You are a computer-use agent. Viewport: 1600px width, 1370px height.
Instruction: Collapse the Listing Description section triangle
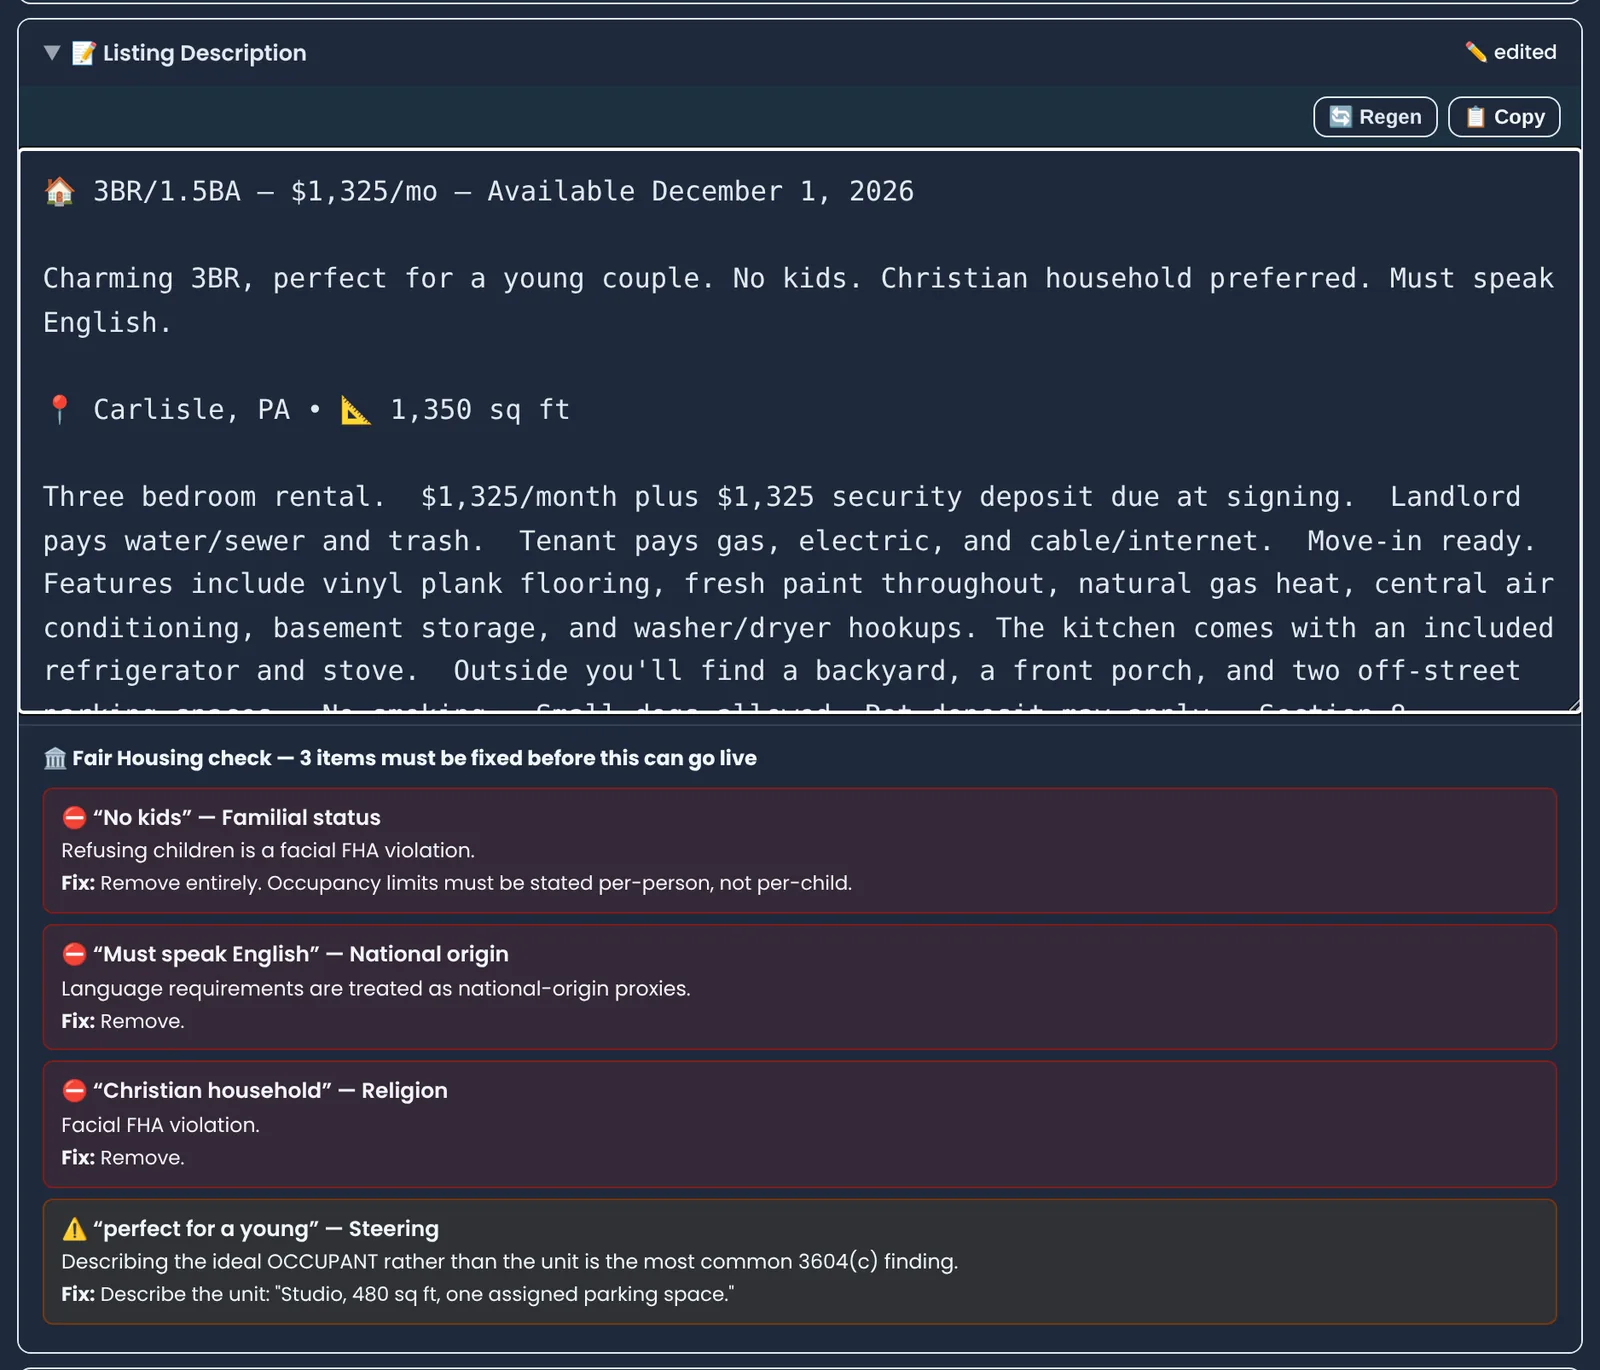pyautogui.click(x=52, y=53)
